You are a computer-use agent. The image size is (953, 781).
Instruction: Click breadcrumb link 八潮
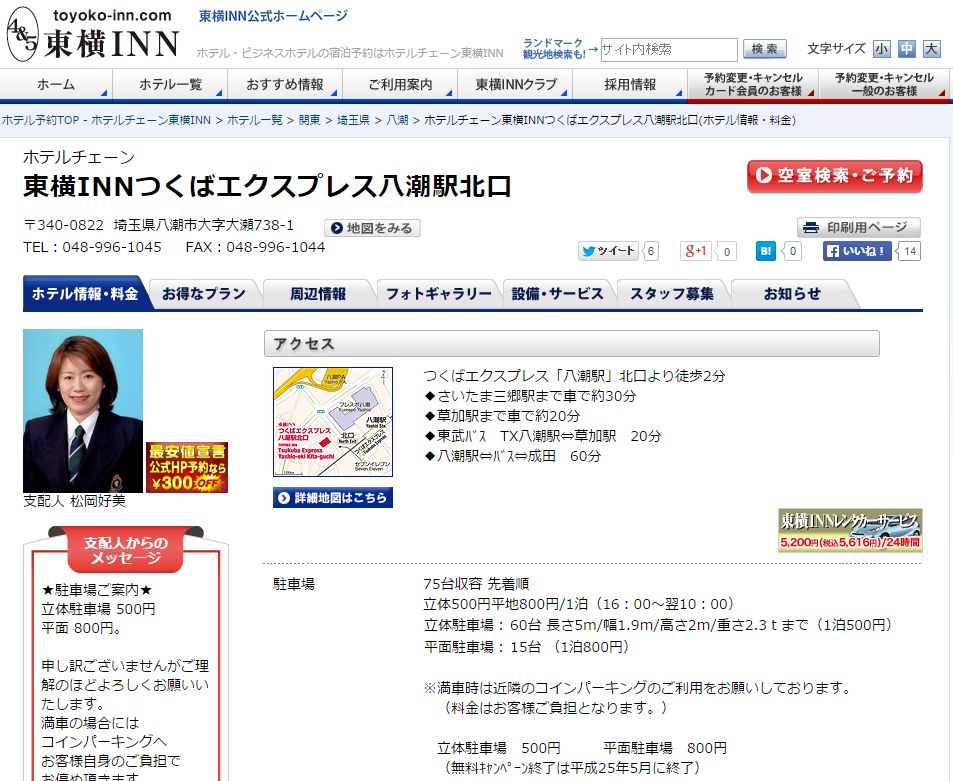click(x=397, y=120)
